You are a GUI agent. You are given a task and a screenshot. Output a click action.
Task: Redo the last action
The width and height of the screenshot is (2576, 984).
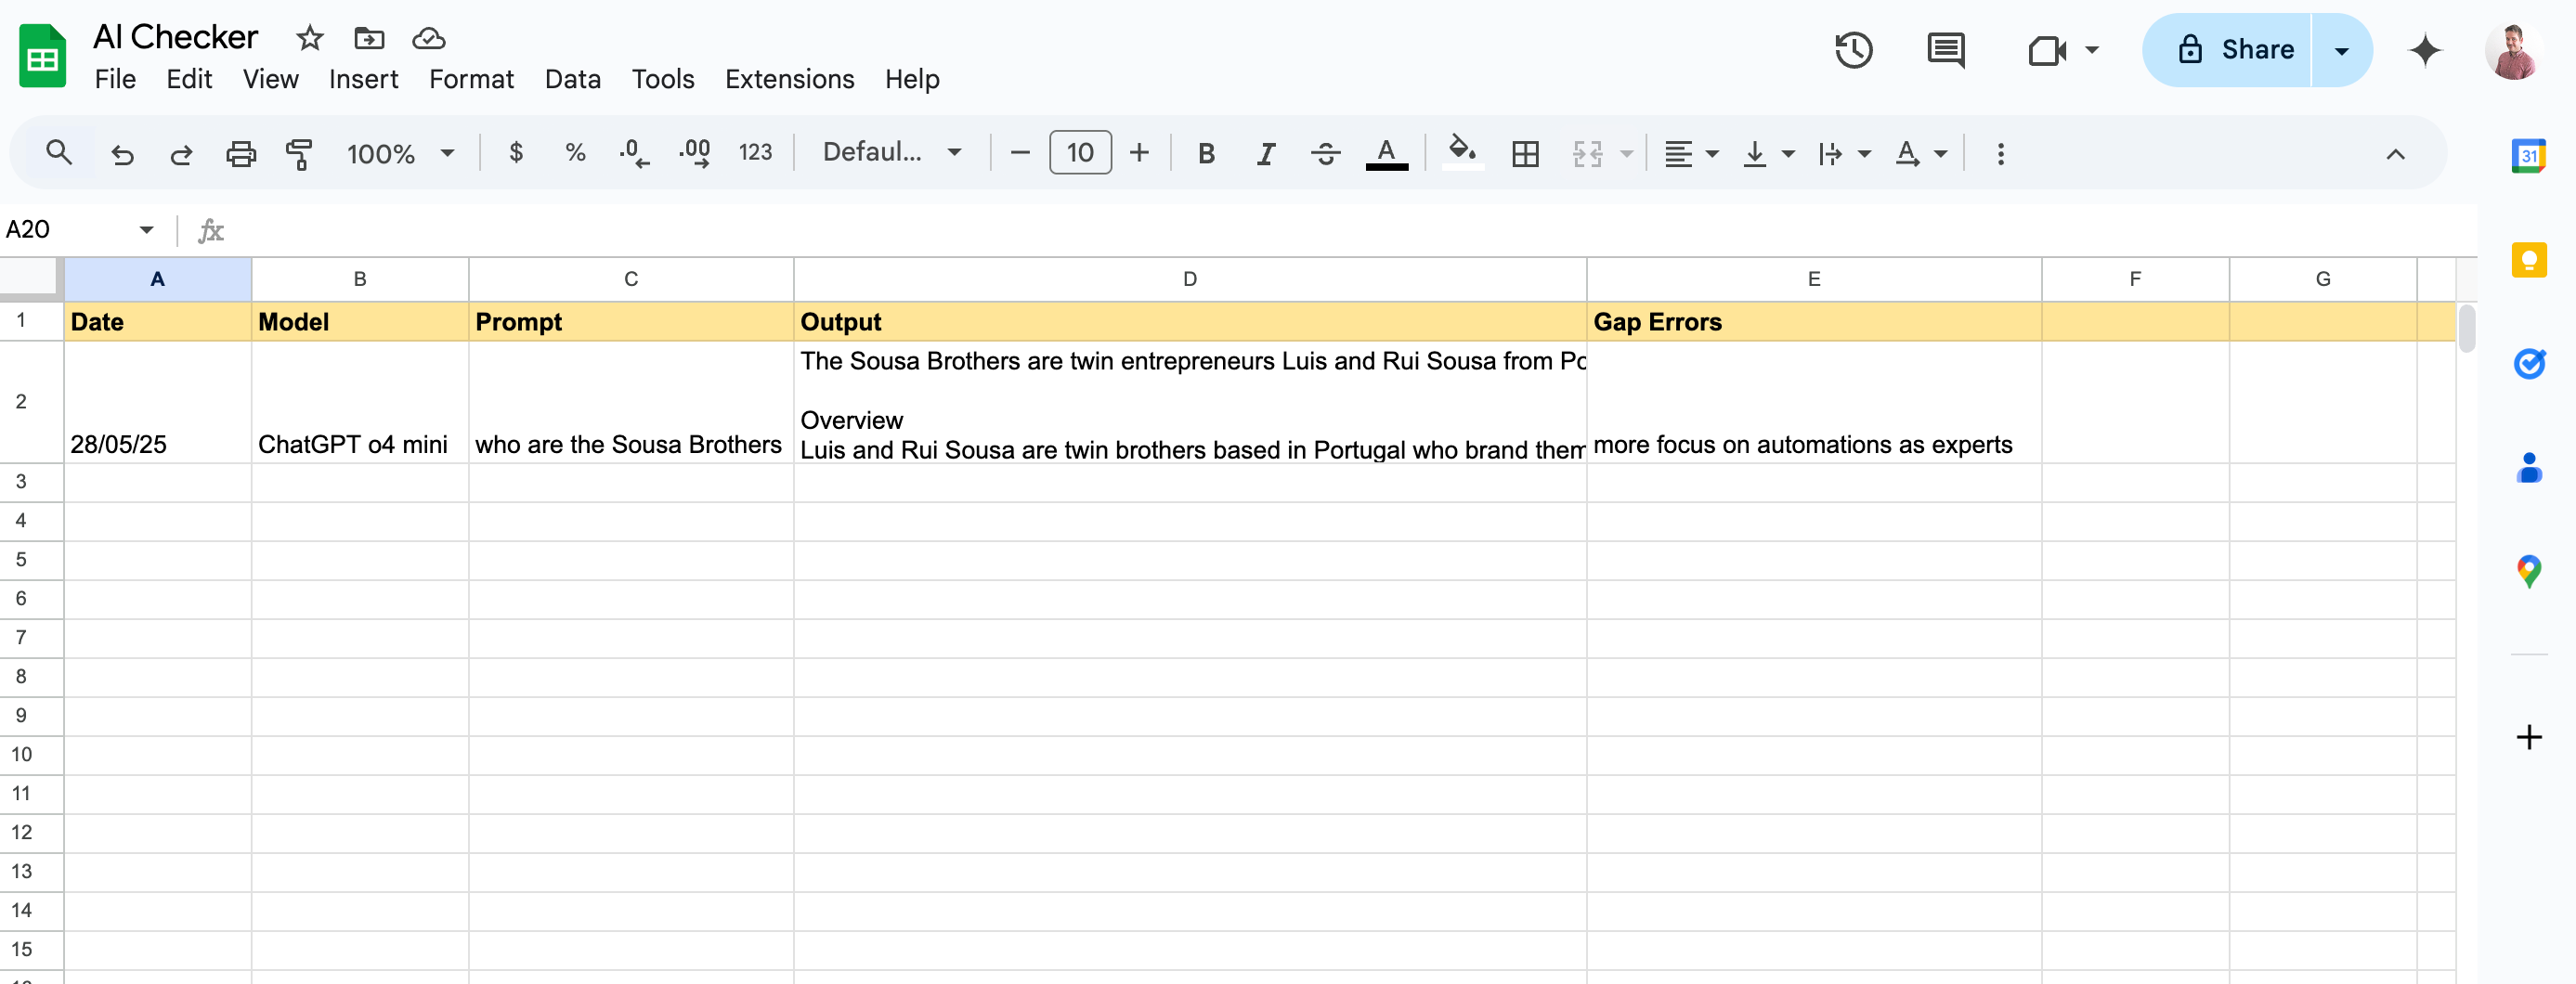181,153
